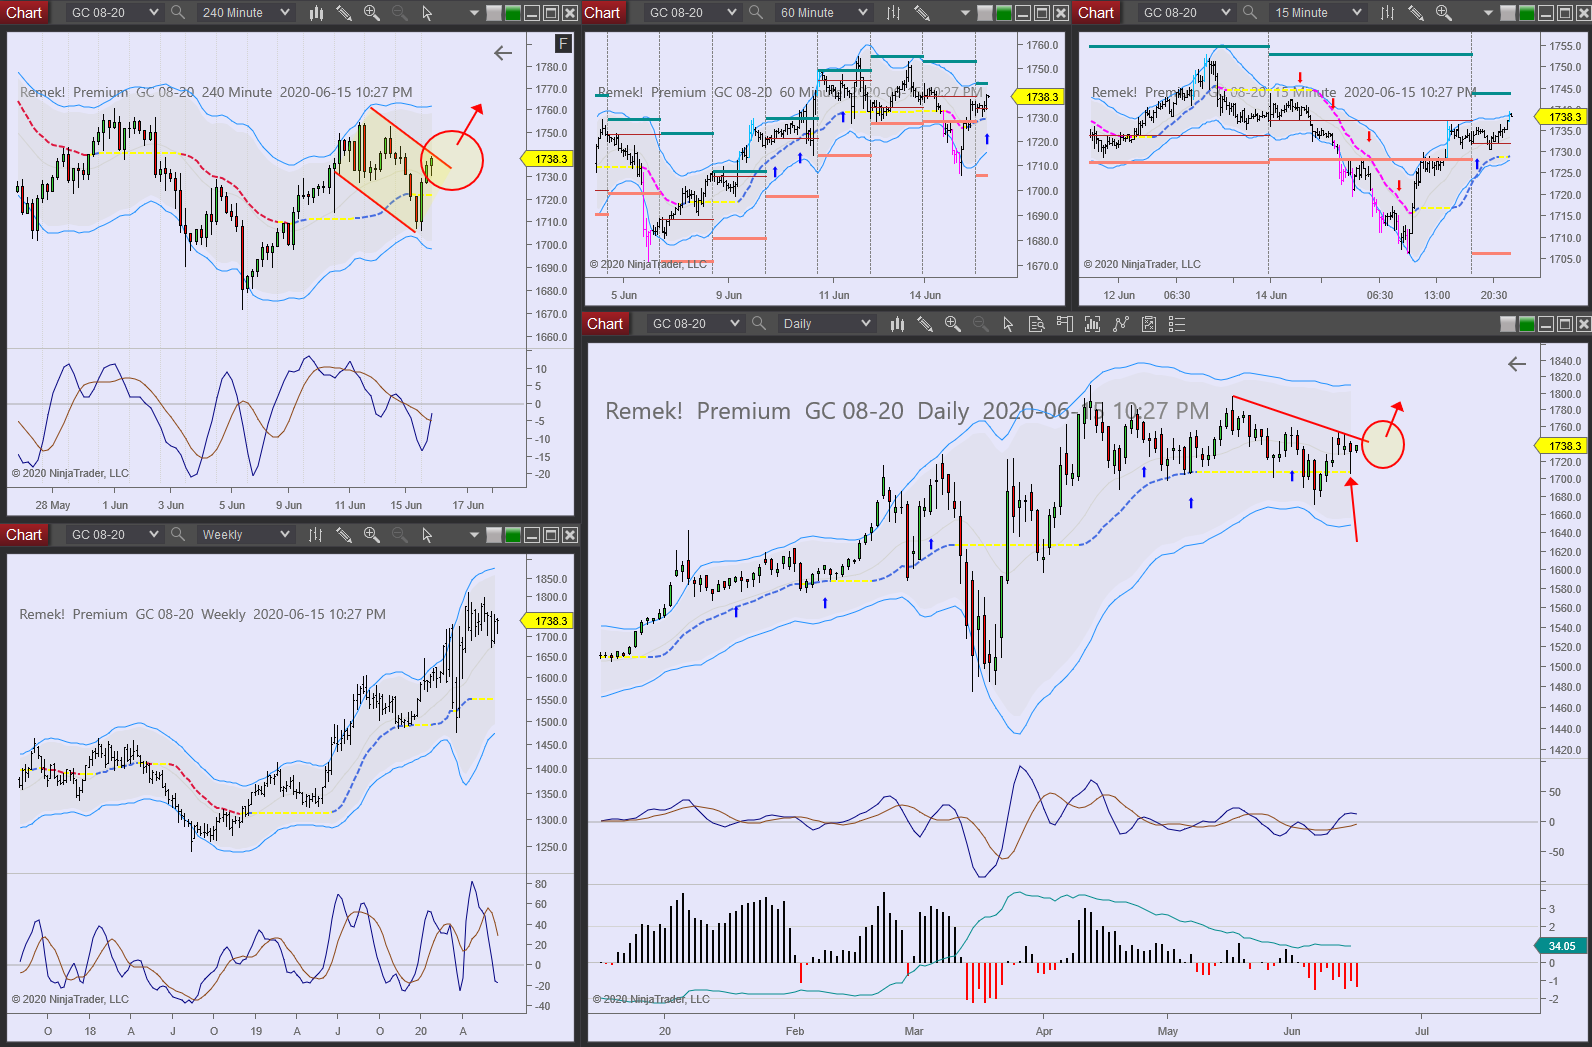Toggle cursor pointer mode in Daily chart
The image size is (1592, 1047).
point(1008,324)
